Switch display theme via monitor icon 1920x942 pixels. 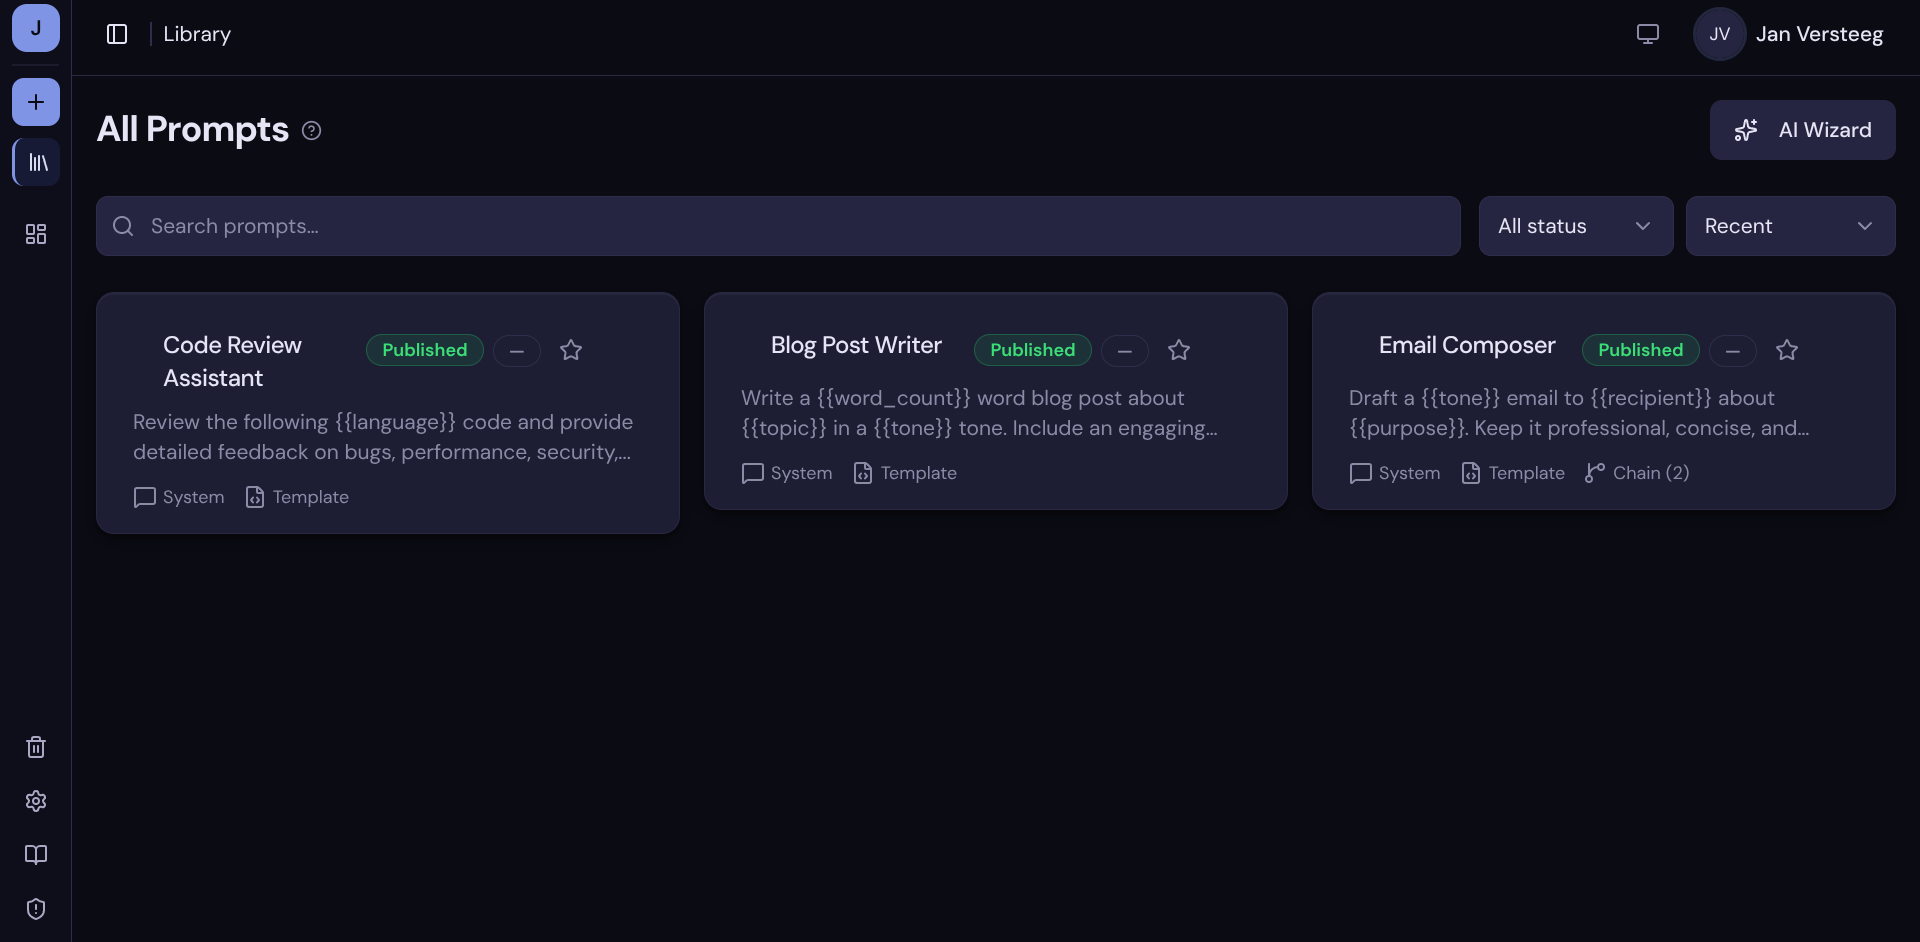pos(1648,34)
